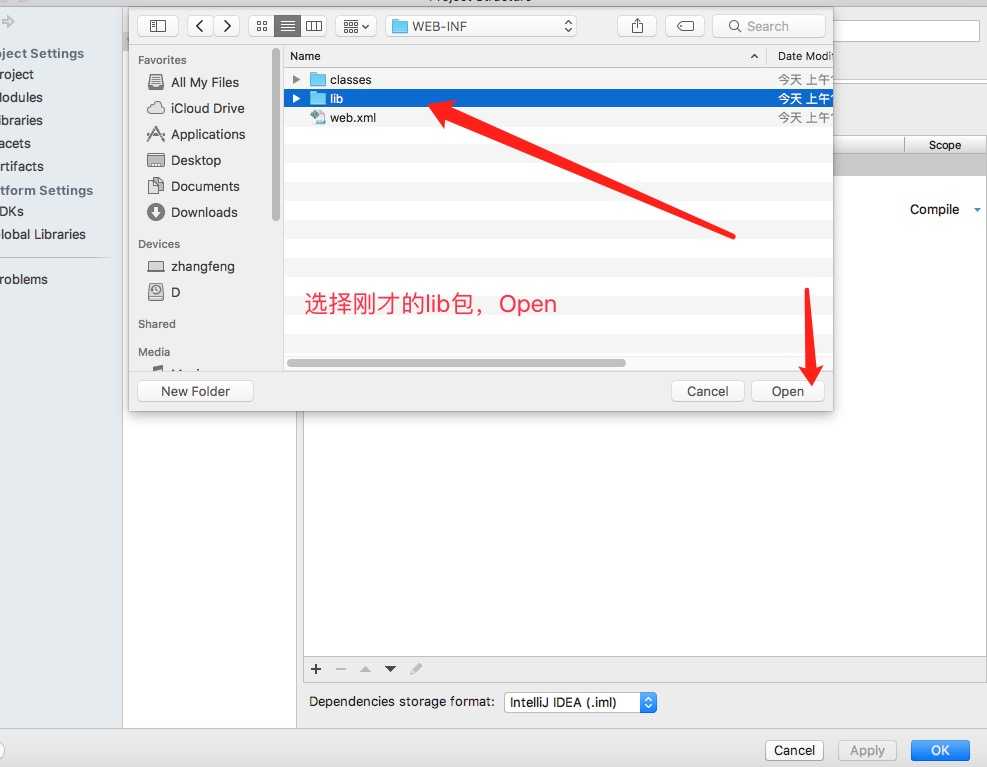The height and width of the screenshot is (767, 987).
Task: Click the edit pencil icon
Action: (416, 669)
